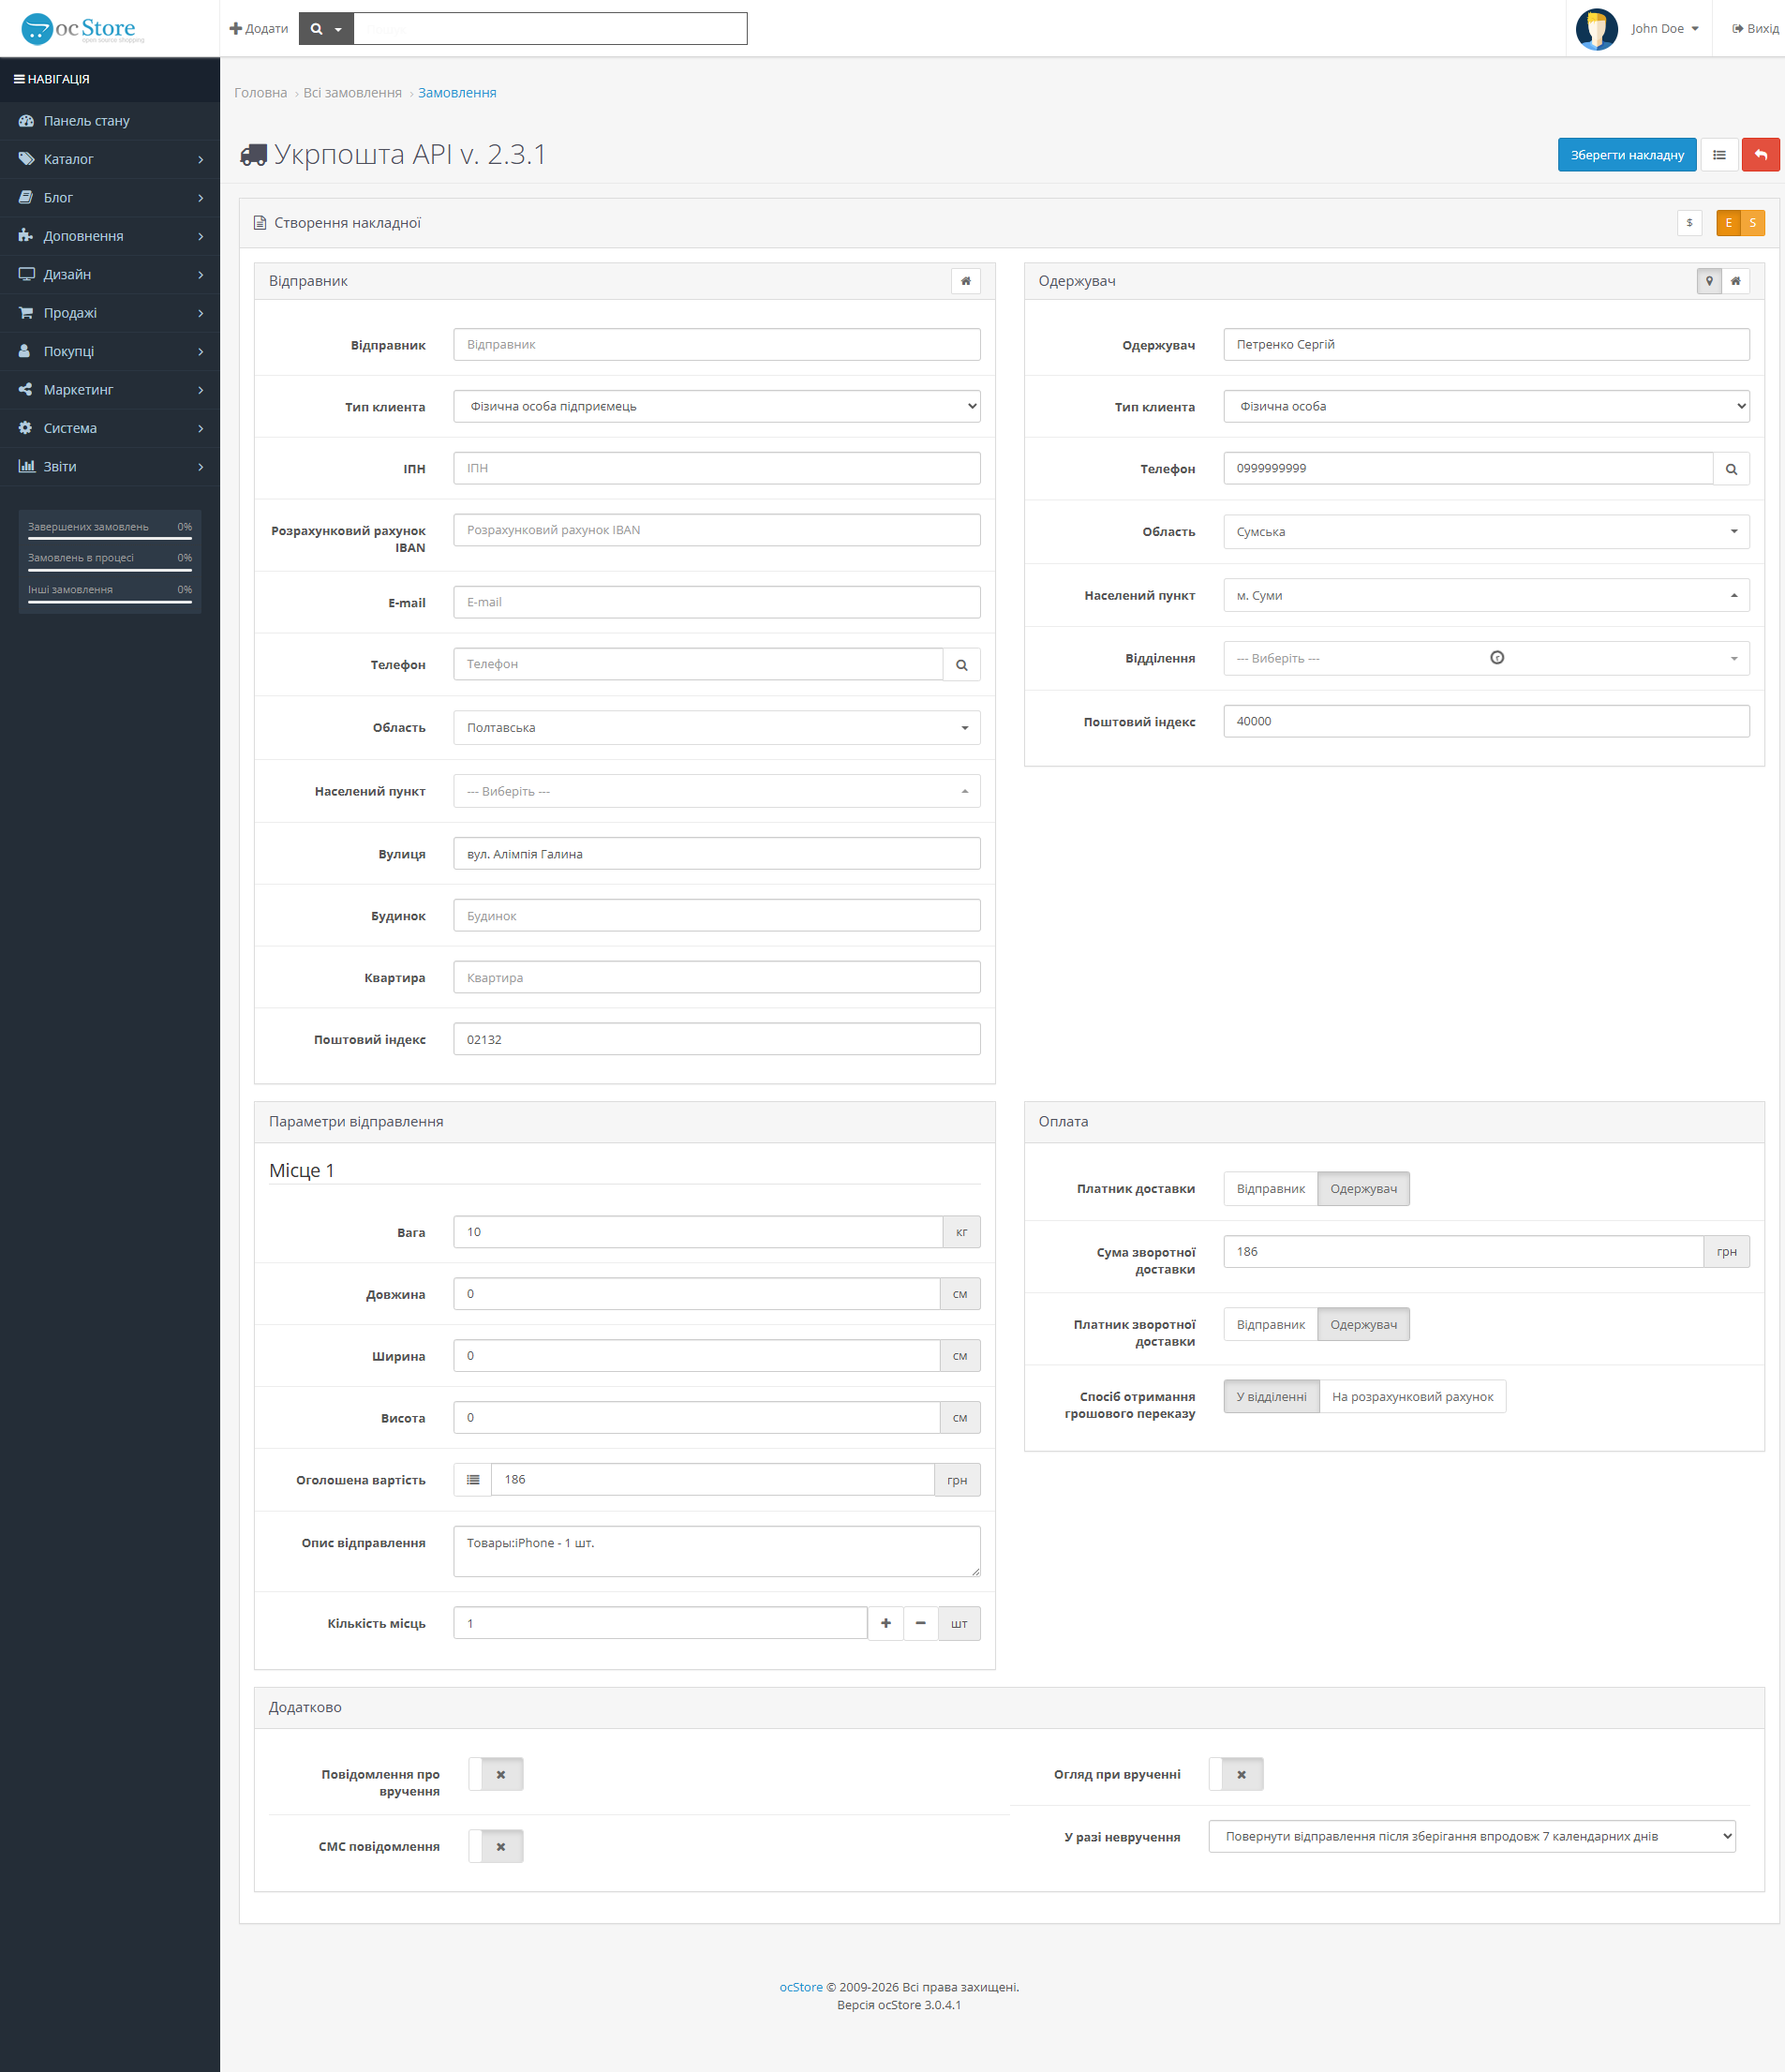Click the ocStore logo
1785x2072 pixels.
click(x=83, y=29)
